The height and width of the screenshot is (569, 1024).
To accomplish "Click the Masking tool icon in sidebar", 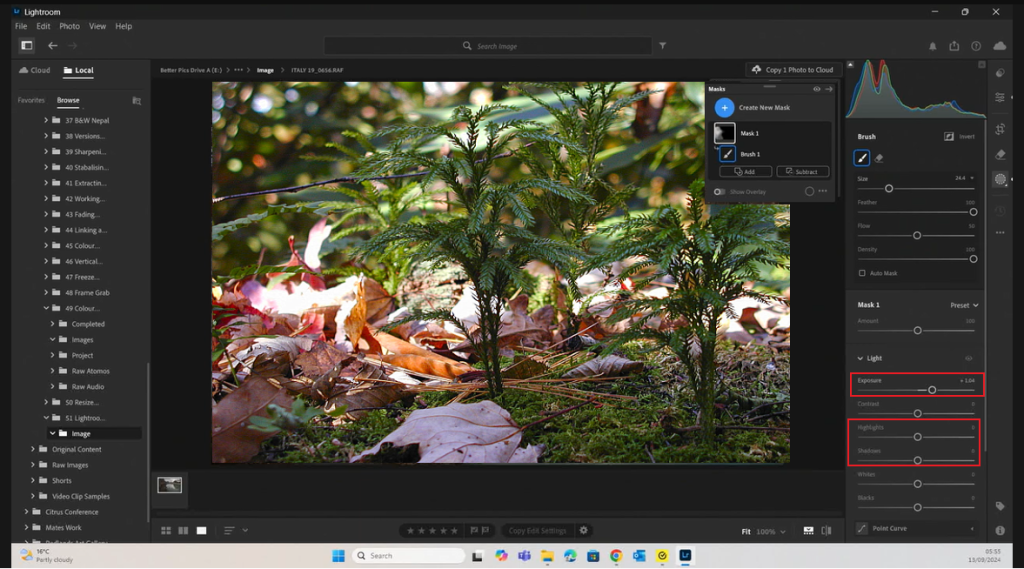I will 1000,180.
